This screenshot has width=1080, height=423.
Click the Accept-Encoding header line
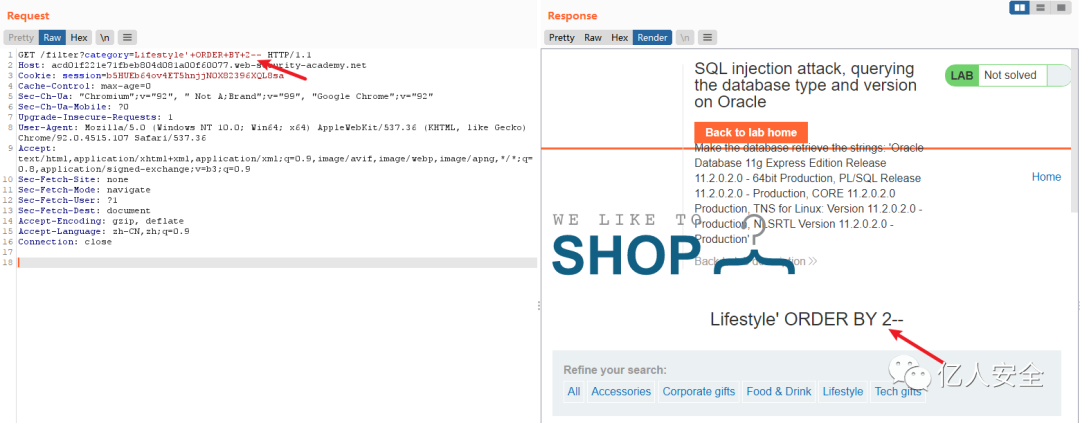tap(101, 221)
